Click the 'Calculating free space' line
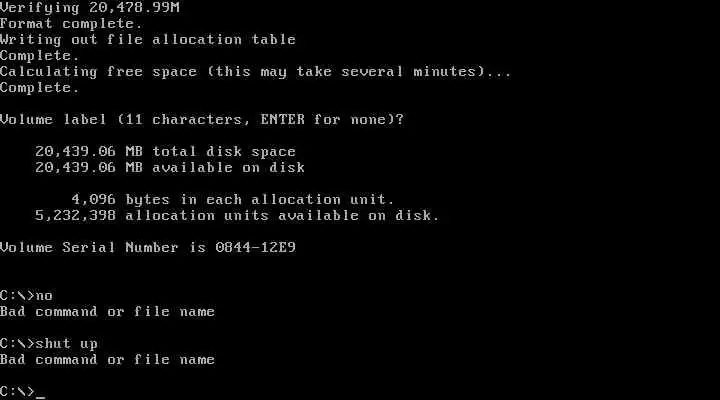 pos(256,72)
